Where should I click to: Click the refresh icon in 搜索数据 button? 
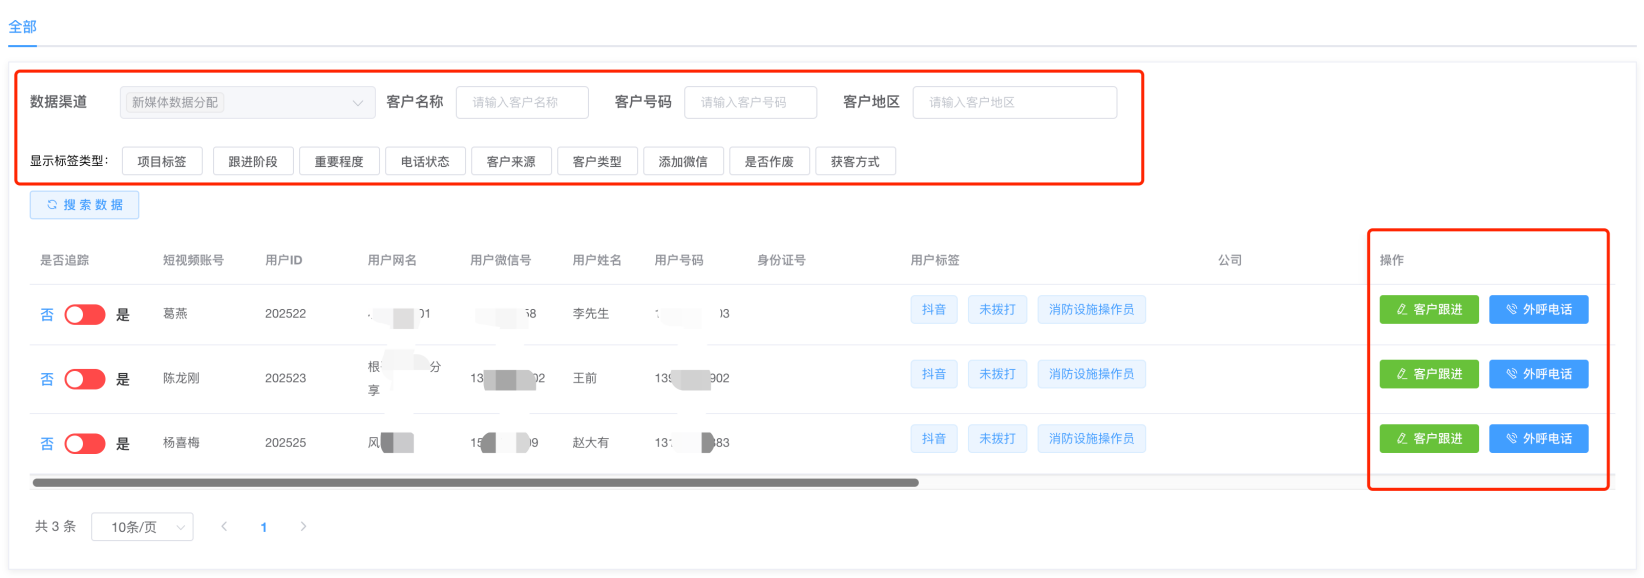tap(52, 205)
